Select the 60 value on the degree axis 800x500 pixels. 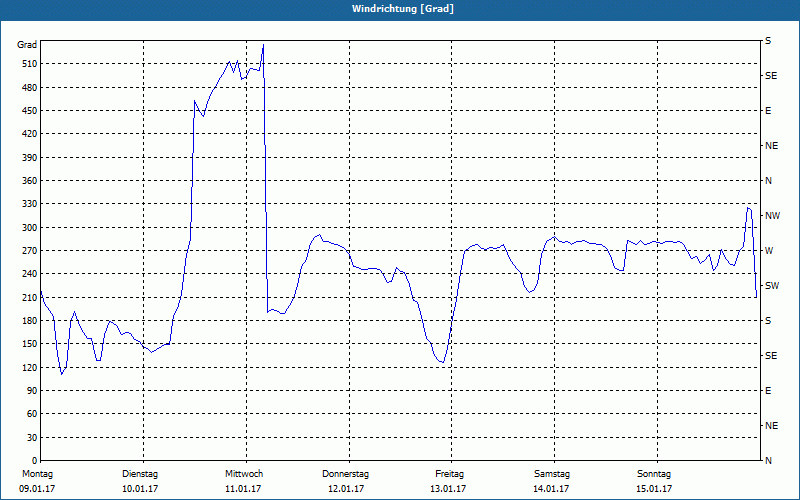coord(32,414)
